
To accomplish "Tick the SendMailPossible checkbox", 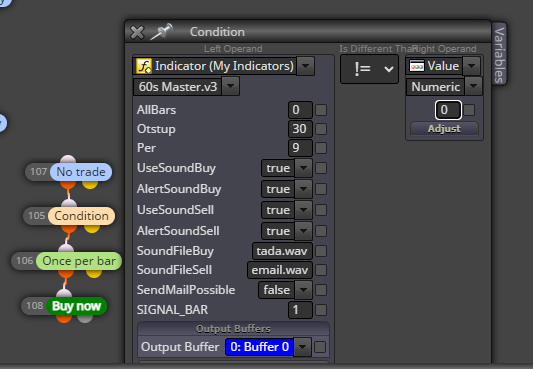I will 321,290.
